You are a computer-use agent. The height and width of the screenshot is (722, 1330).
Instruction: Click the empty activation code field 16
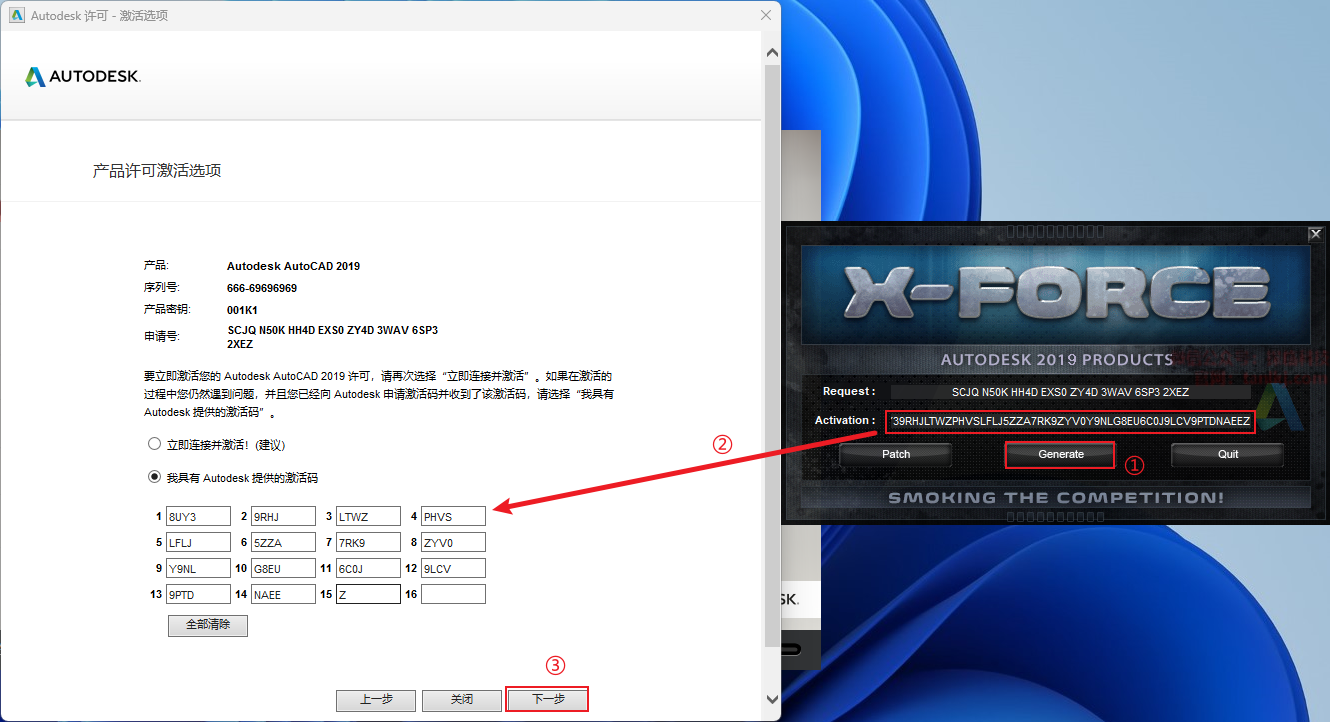click(453, 595)
